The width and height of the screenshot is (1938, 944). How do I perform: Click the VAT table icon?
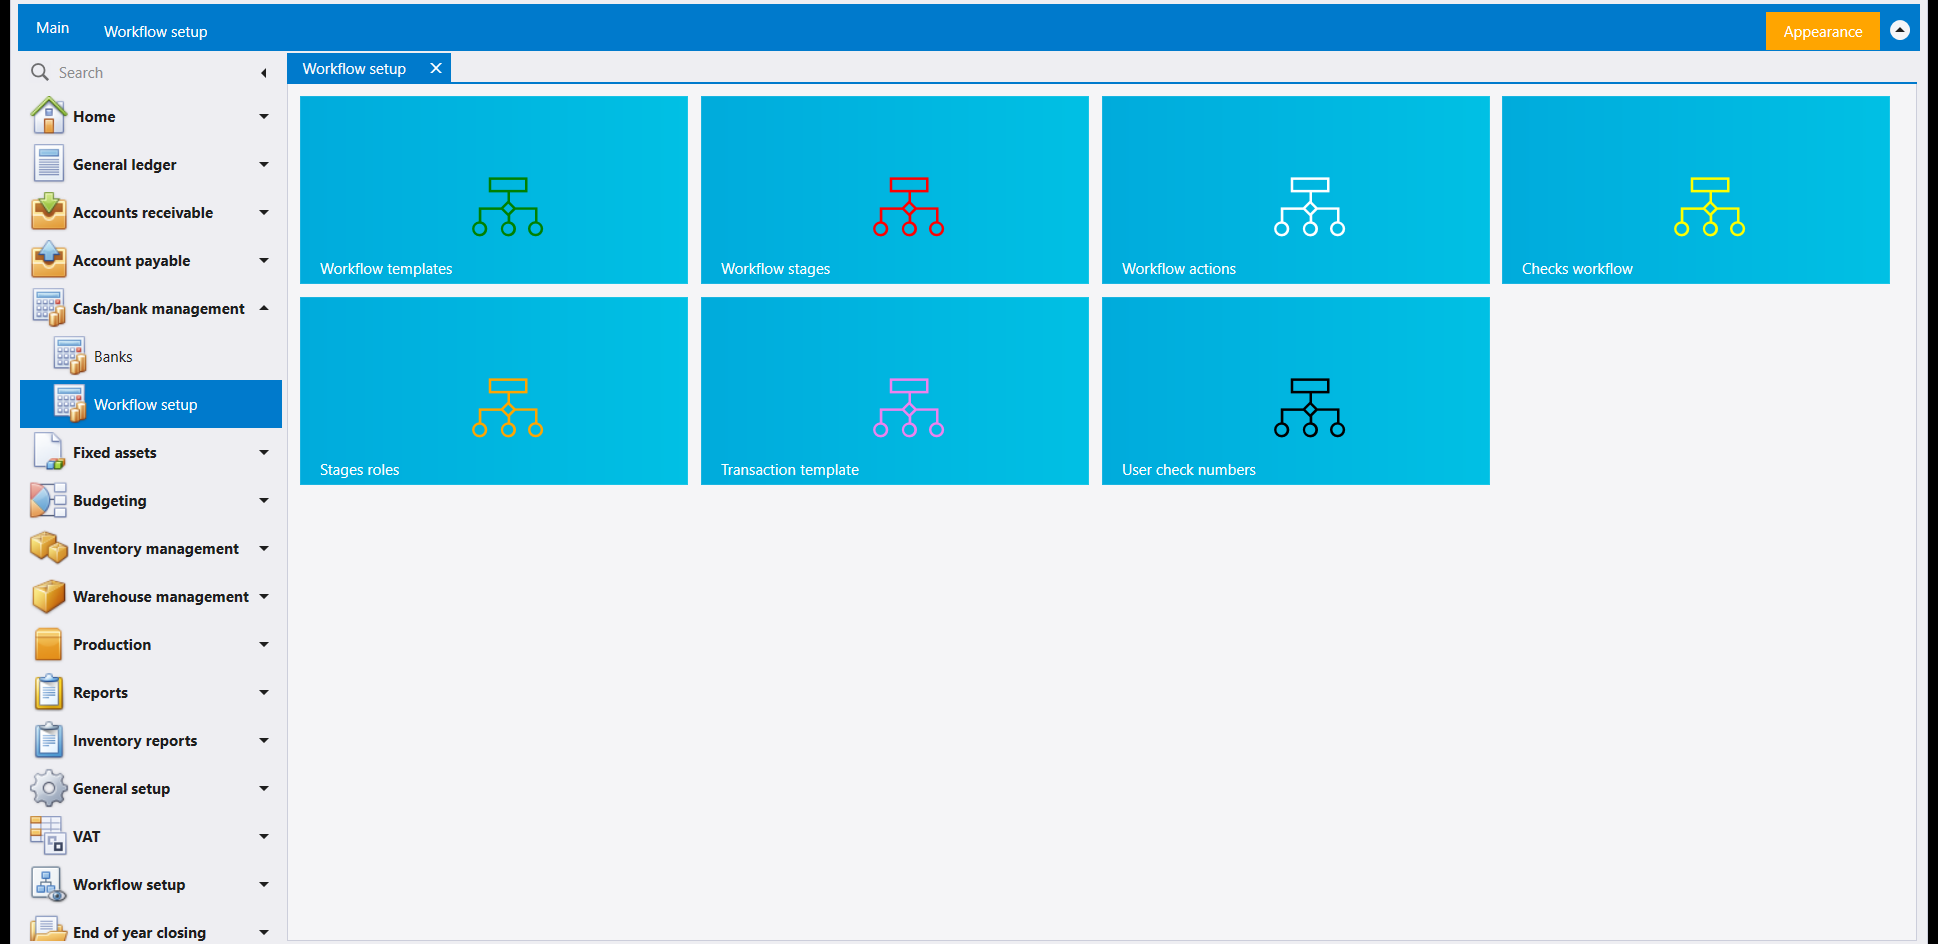pyautogui.click(x=48, y=836)
